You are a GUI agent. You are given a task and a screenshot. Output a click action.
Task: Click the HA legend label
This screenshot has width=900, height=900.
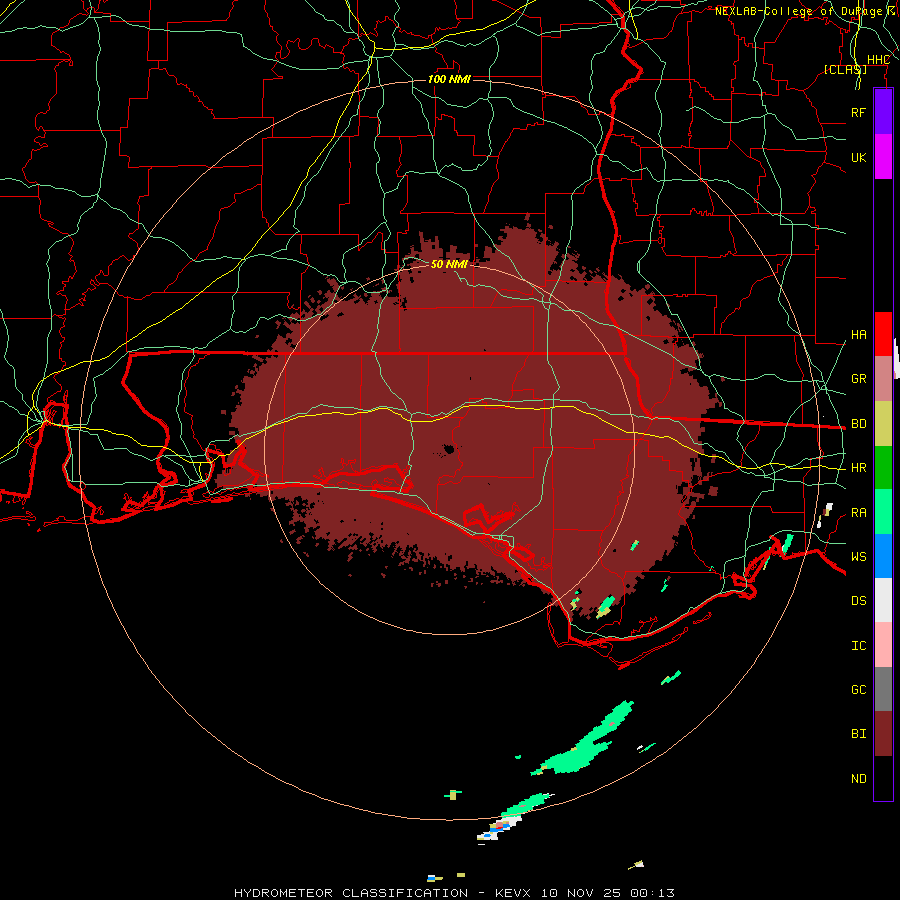858,335
